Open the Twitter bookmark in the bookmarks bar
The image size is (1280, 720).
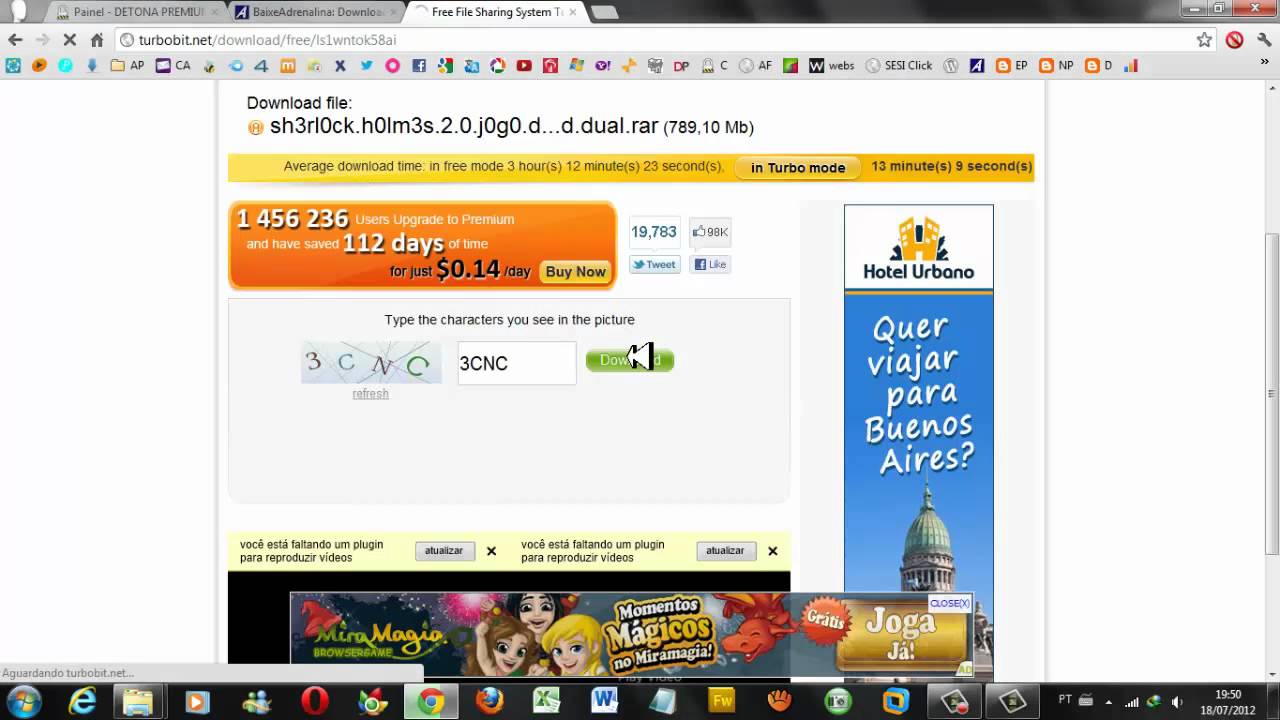[x=366, y=66]
